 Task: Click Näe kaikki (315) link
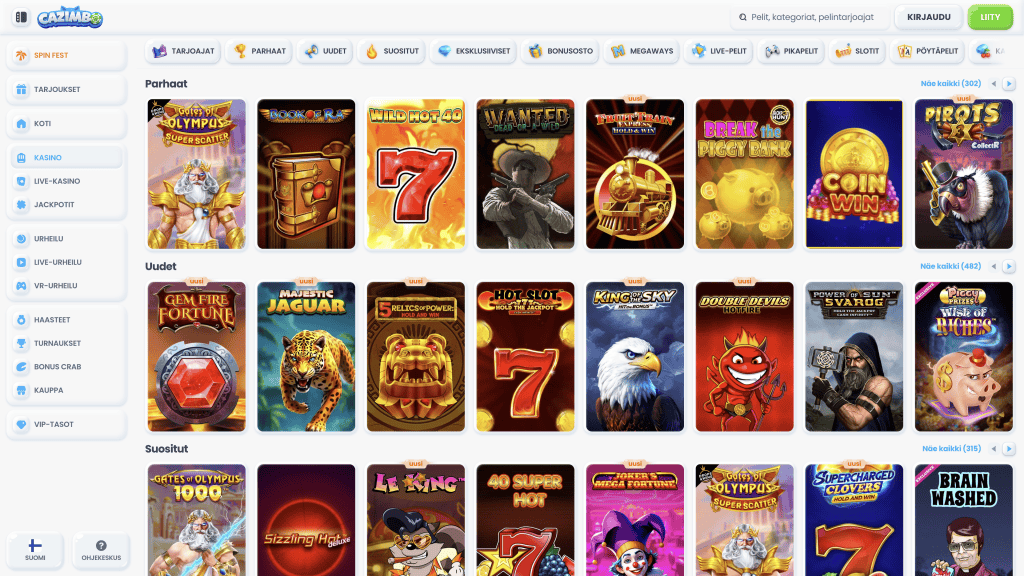tap(952, 449)
